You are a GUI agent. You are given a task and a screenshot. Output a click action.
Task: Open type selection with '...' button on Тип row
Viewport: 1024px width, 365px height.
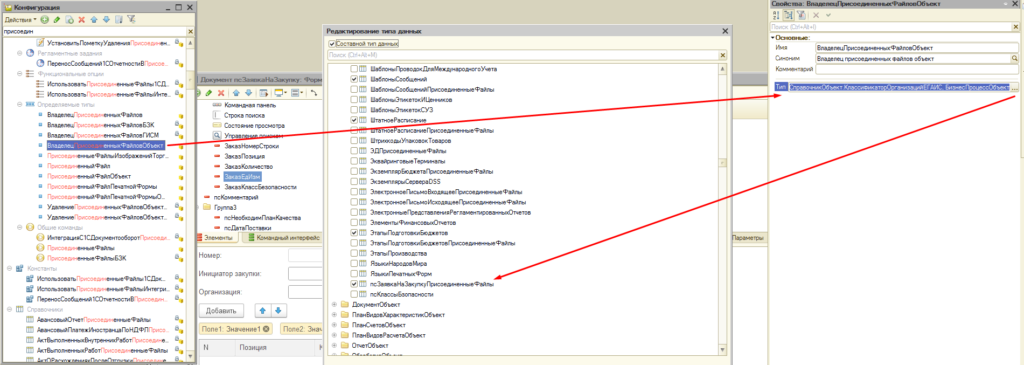[1016, 87]
